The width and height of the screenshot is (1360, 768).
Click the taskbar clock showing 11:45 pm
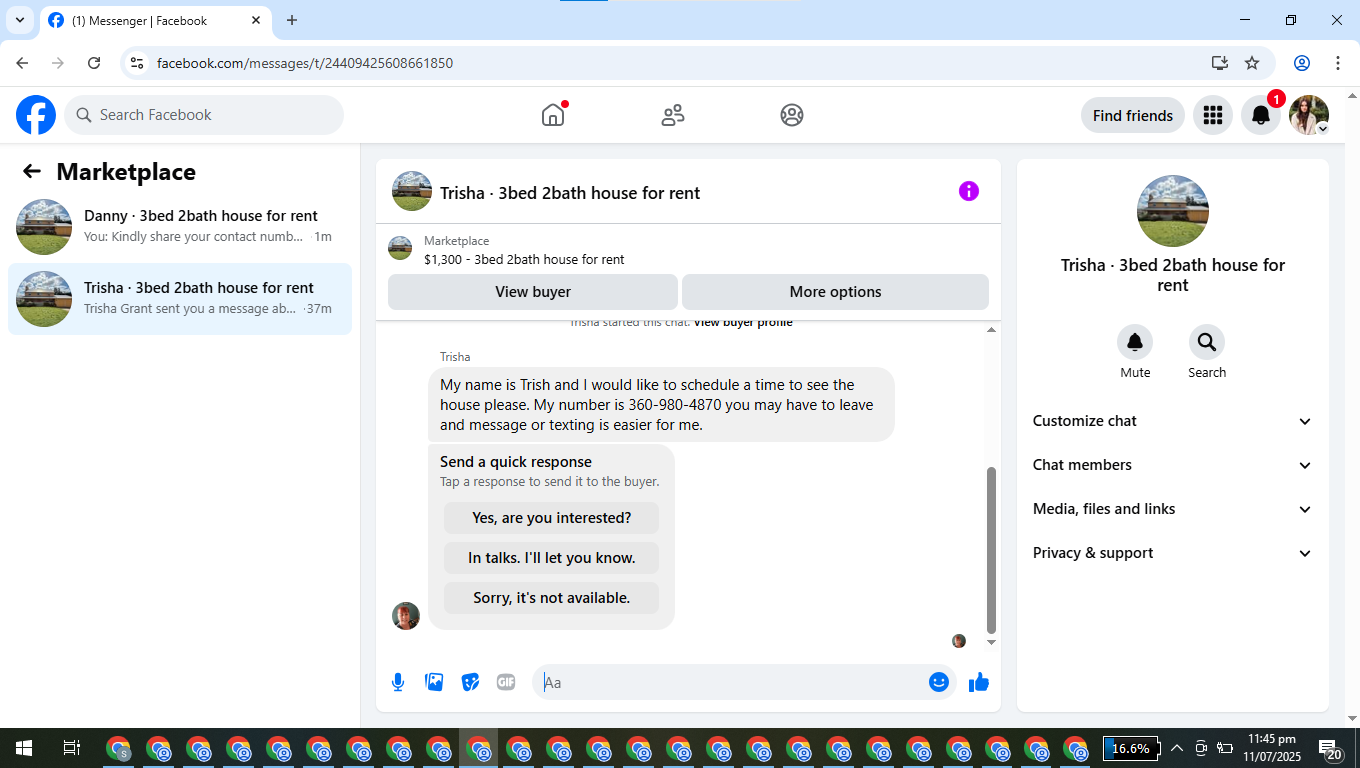click(1271, 748)
